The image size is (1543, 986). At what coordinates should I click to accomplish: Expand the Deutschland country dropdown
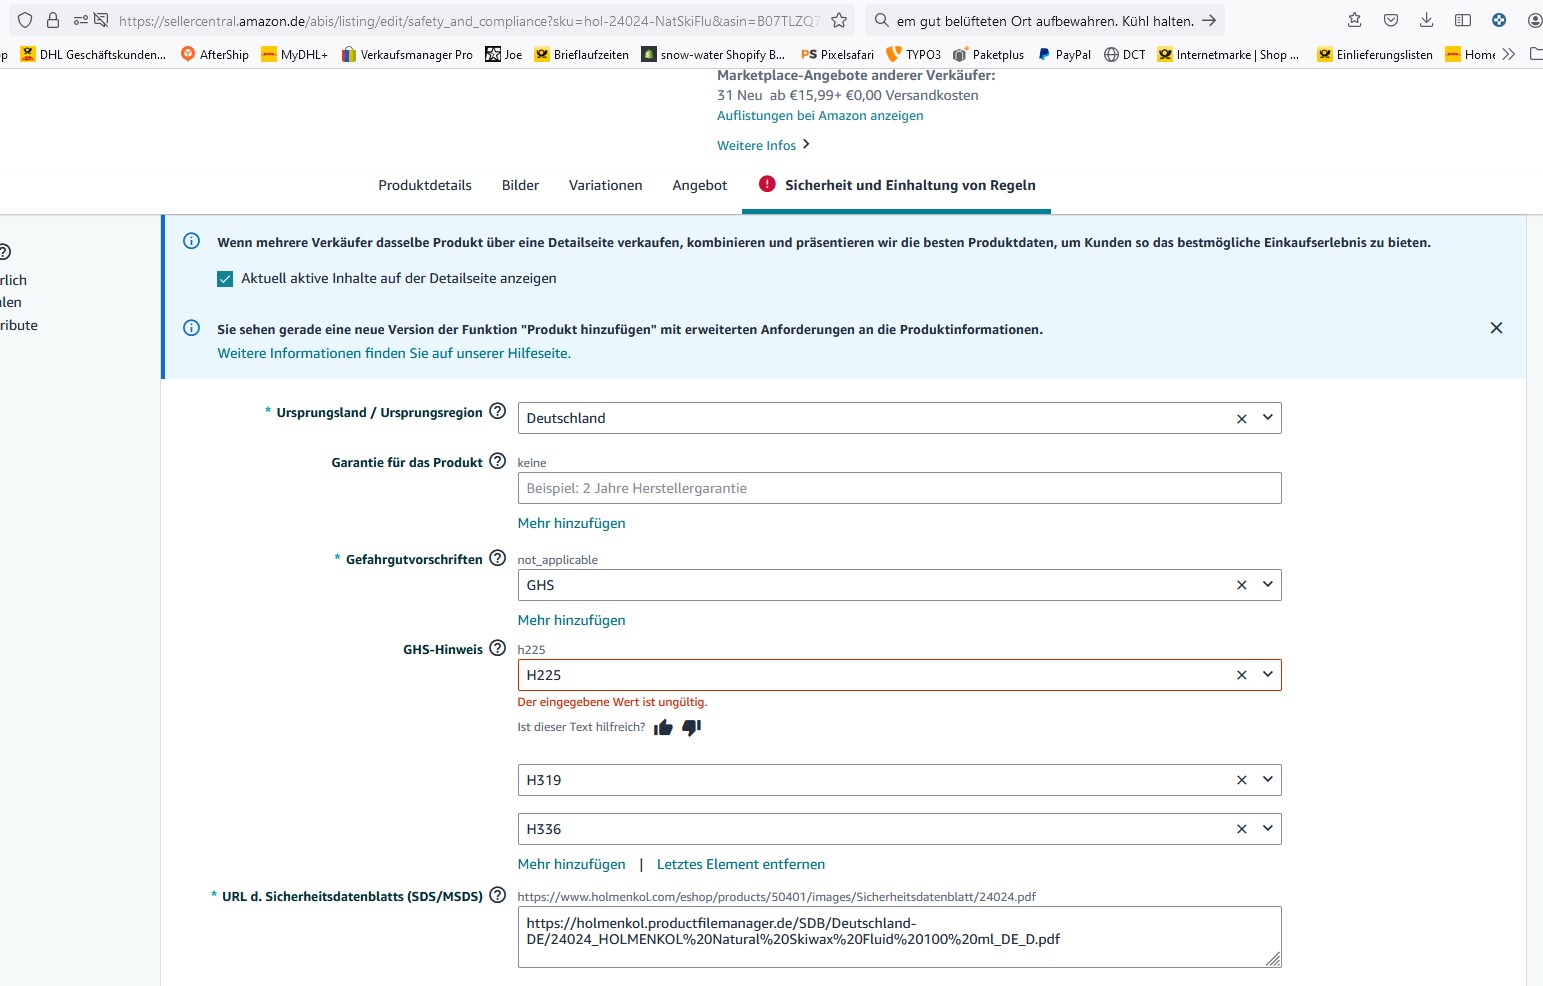(x=1267, y=418)
